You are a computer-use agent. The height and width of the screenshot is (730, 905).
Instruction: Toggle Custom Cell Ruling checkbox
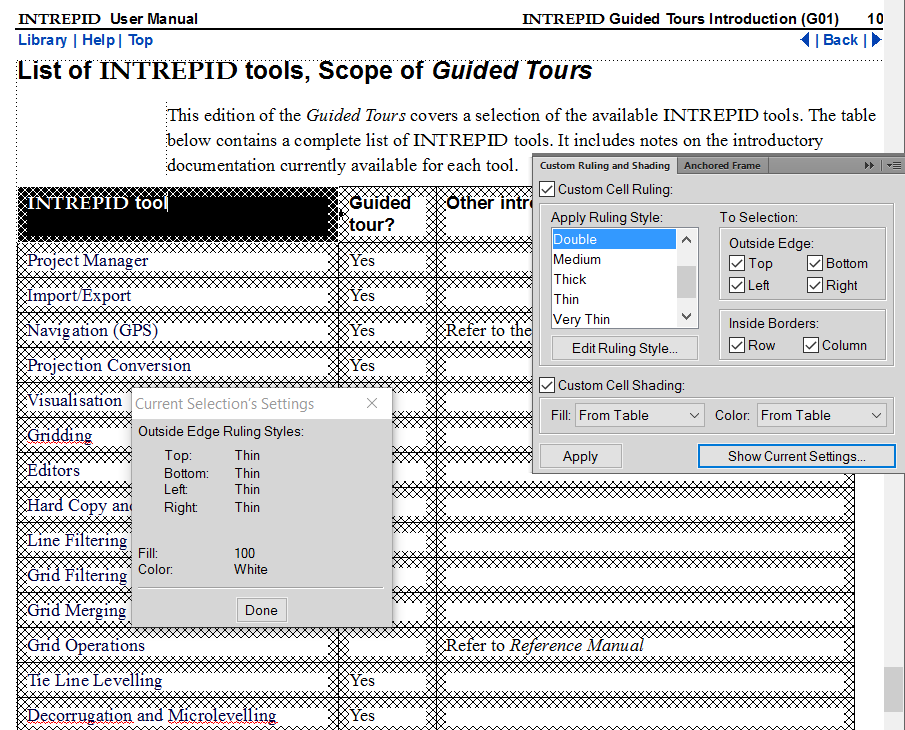(547, 189)
